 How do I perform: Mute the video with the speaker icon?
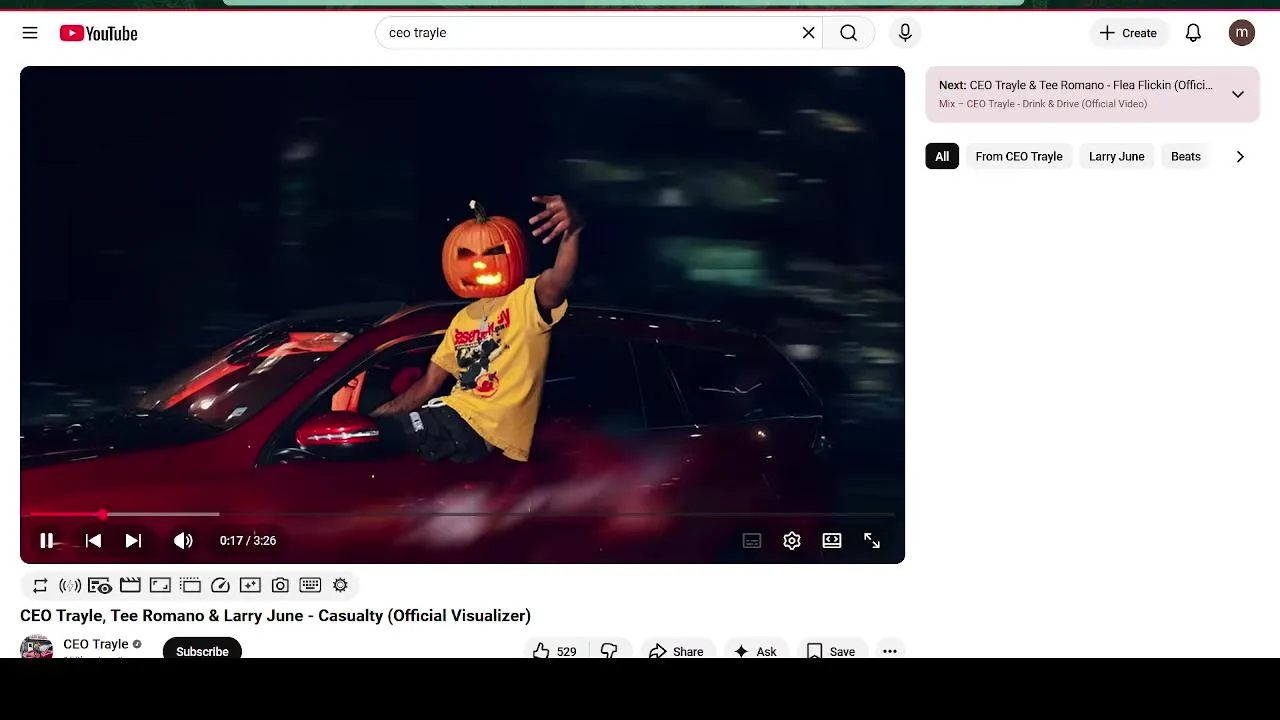183,540
